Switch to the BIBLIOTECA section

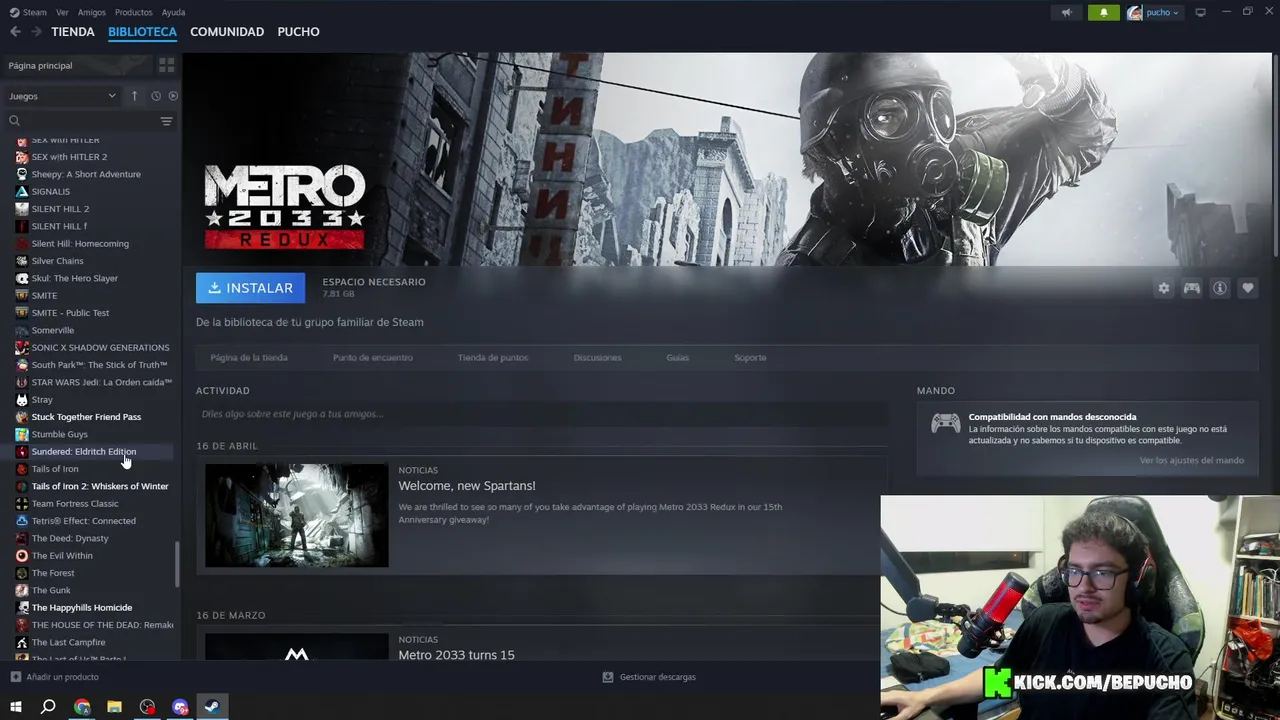[x=142, y=32]
